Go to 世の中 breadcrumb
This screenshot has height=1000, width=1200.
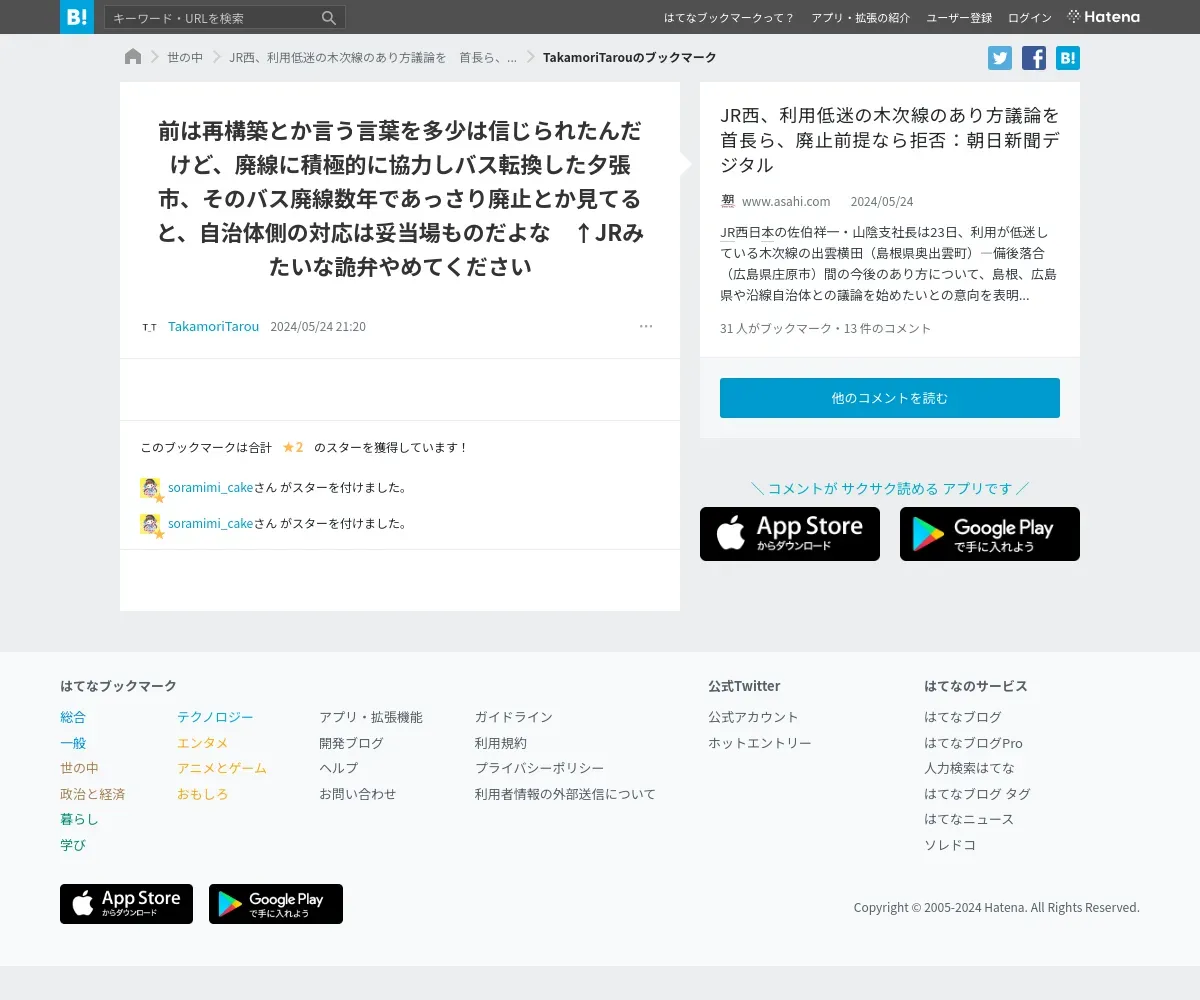[185, 58]
